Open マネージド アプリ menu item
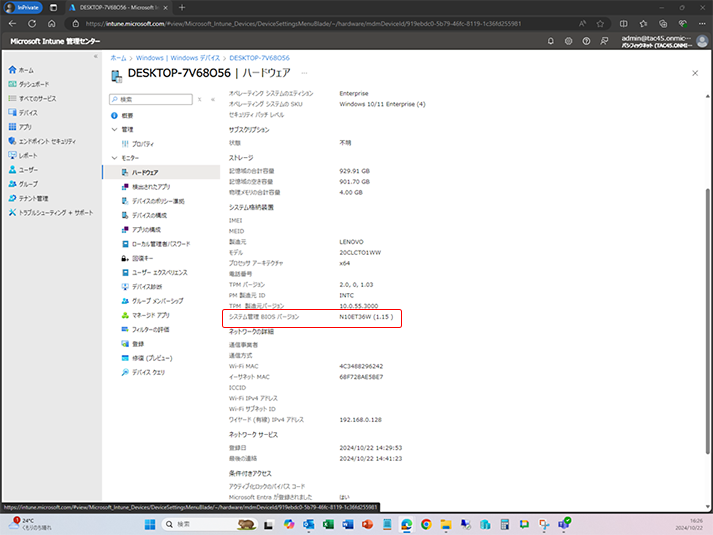Screen dimensions: 713x535 146,315
